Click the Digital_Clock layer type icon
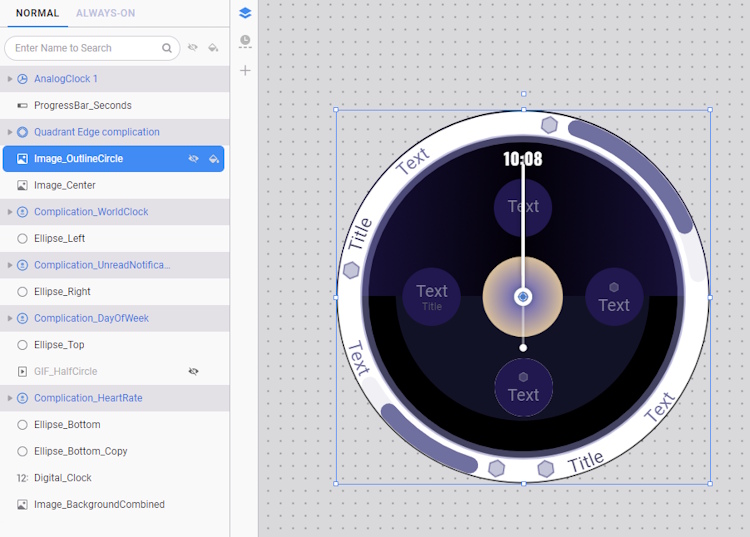 22,478
